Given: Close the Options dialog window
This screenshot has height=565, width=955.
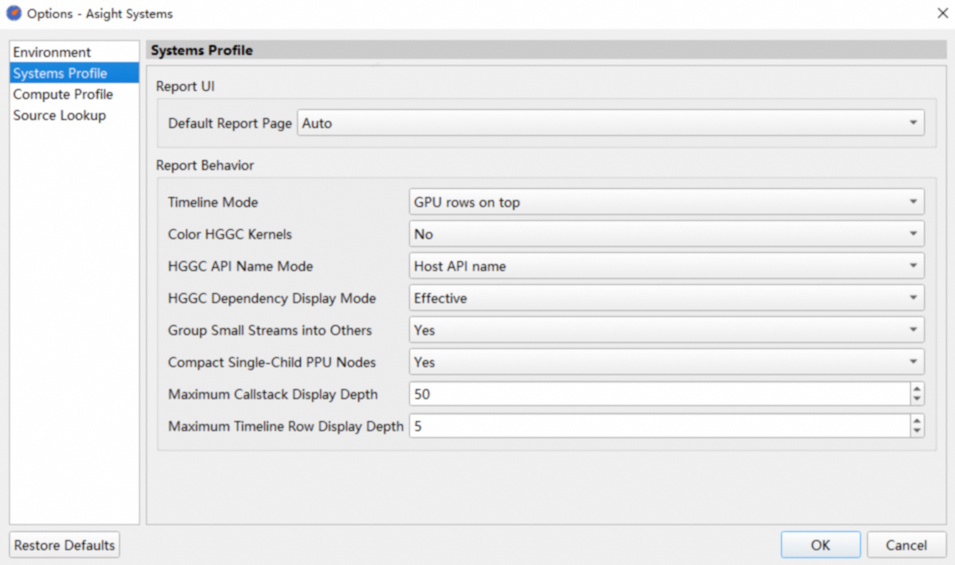Looking at the screenshot, I should tap(942, 13).
